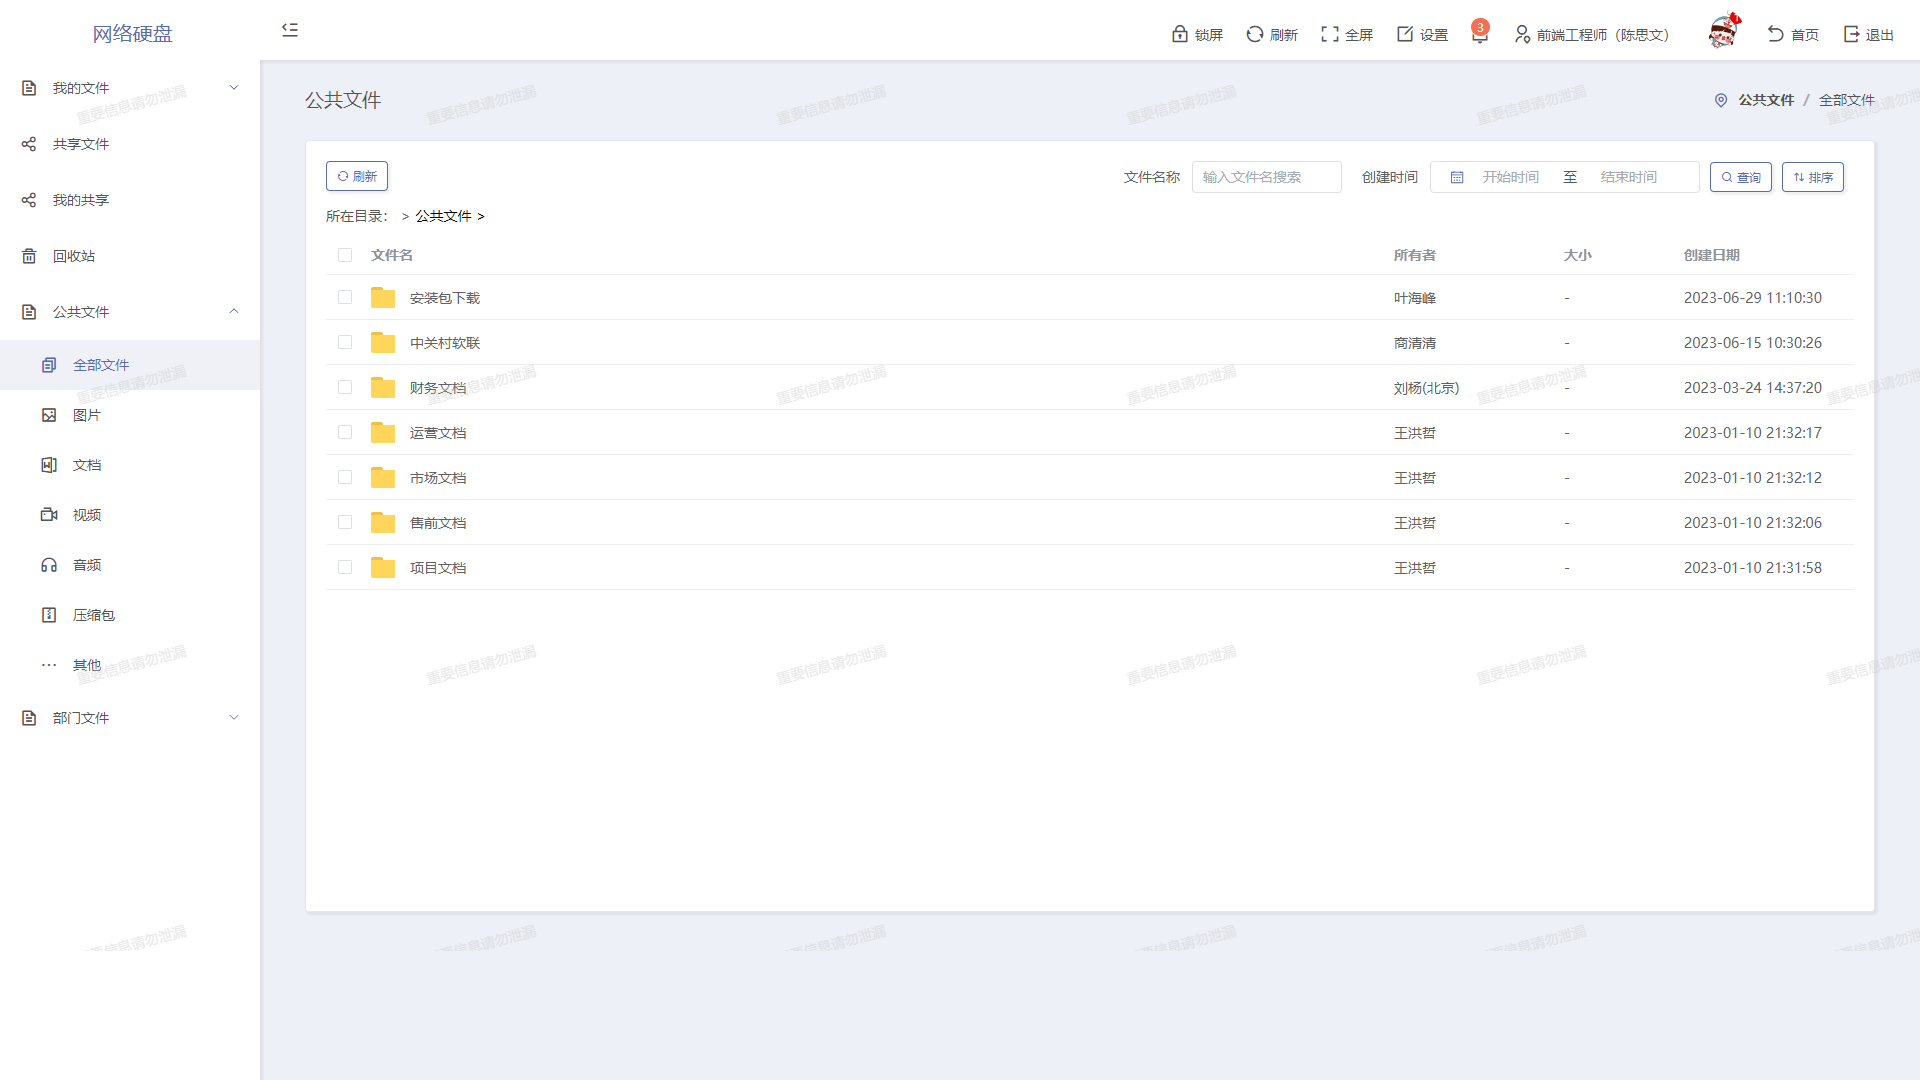
Task: Open the settings edit icon
Action: click(1405, 34)
